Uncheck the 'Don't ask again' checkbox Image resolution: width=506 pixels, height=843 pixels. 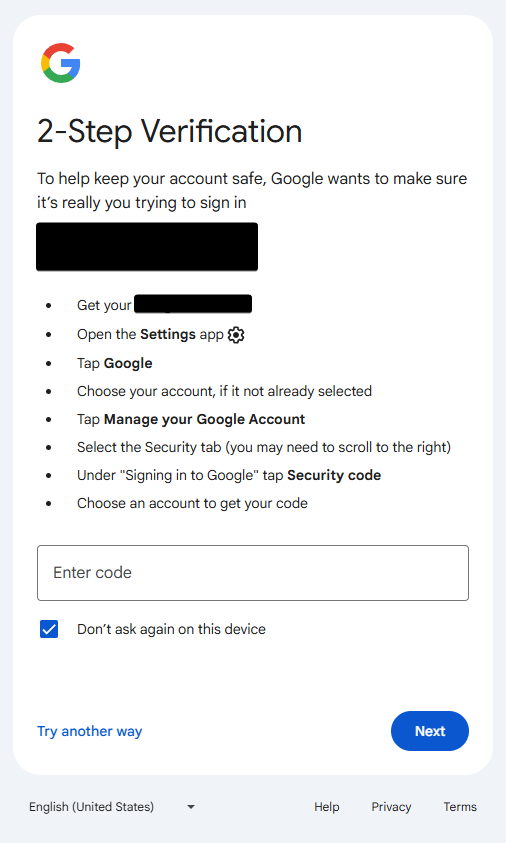[x=49, y=629]
